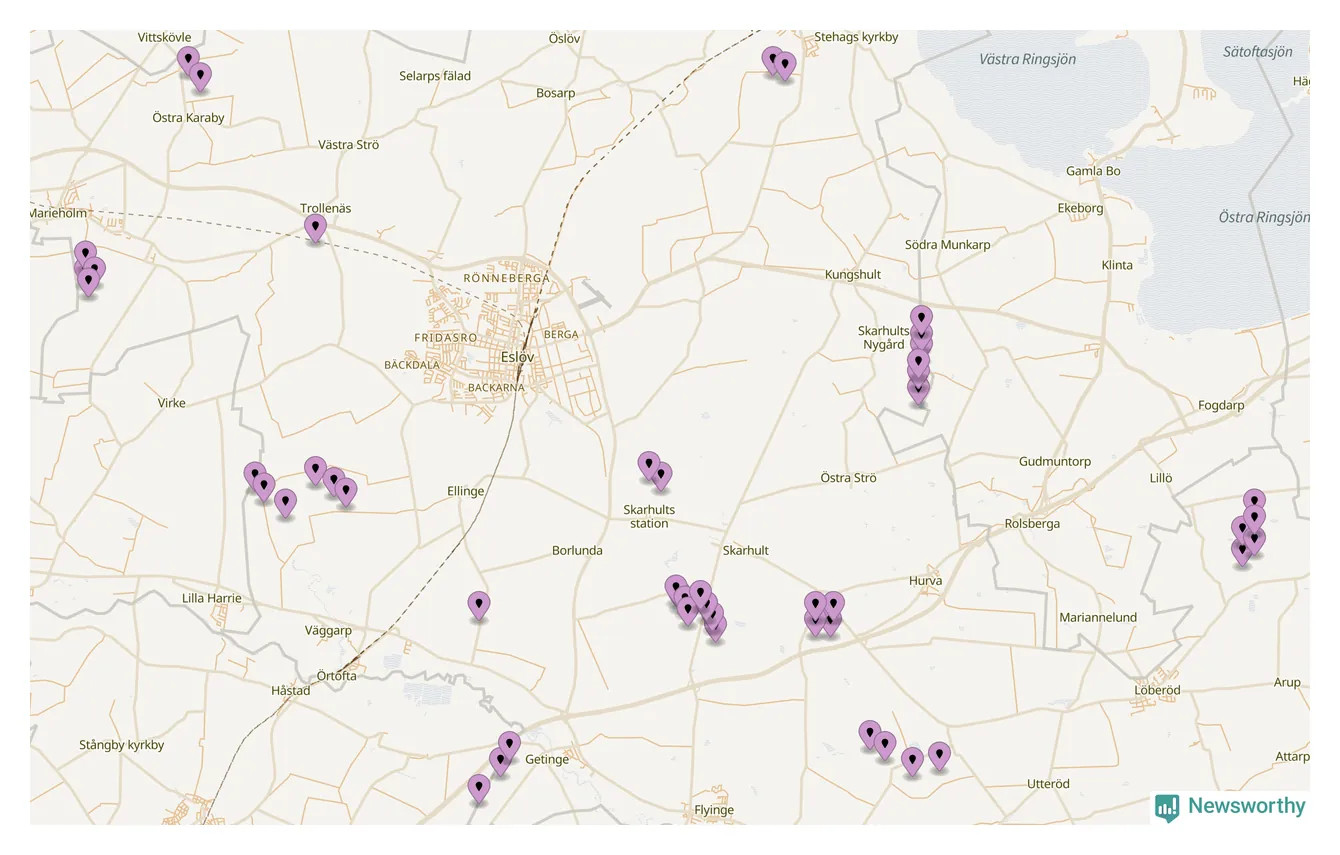Click westernmost marker north of Utteröd
1340x855 pixels.
[870, 735]
